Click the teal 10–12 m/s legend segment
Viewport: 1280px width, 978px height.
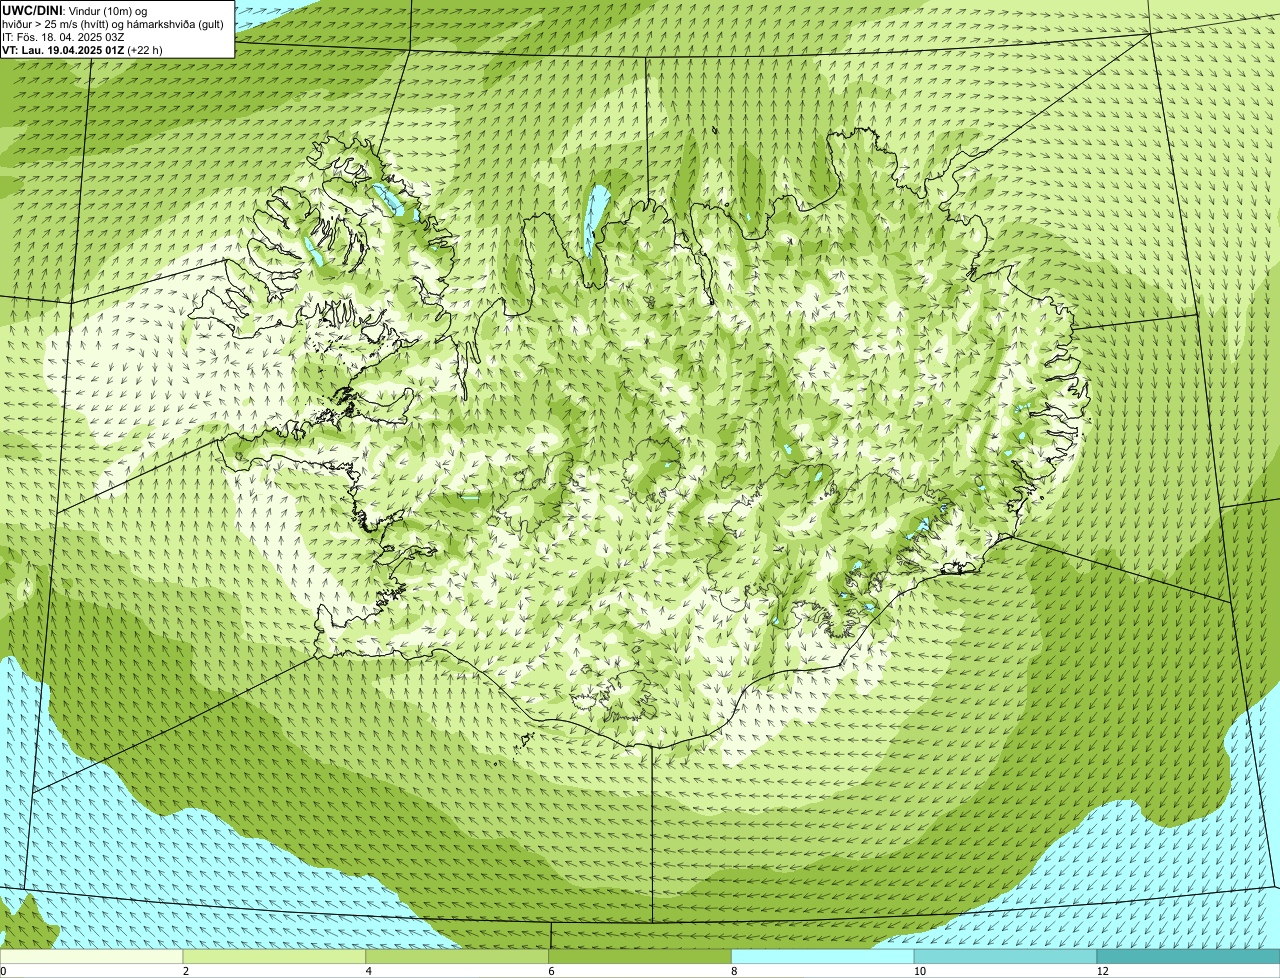coord(1006,956)
